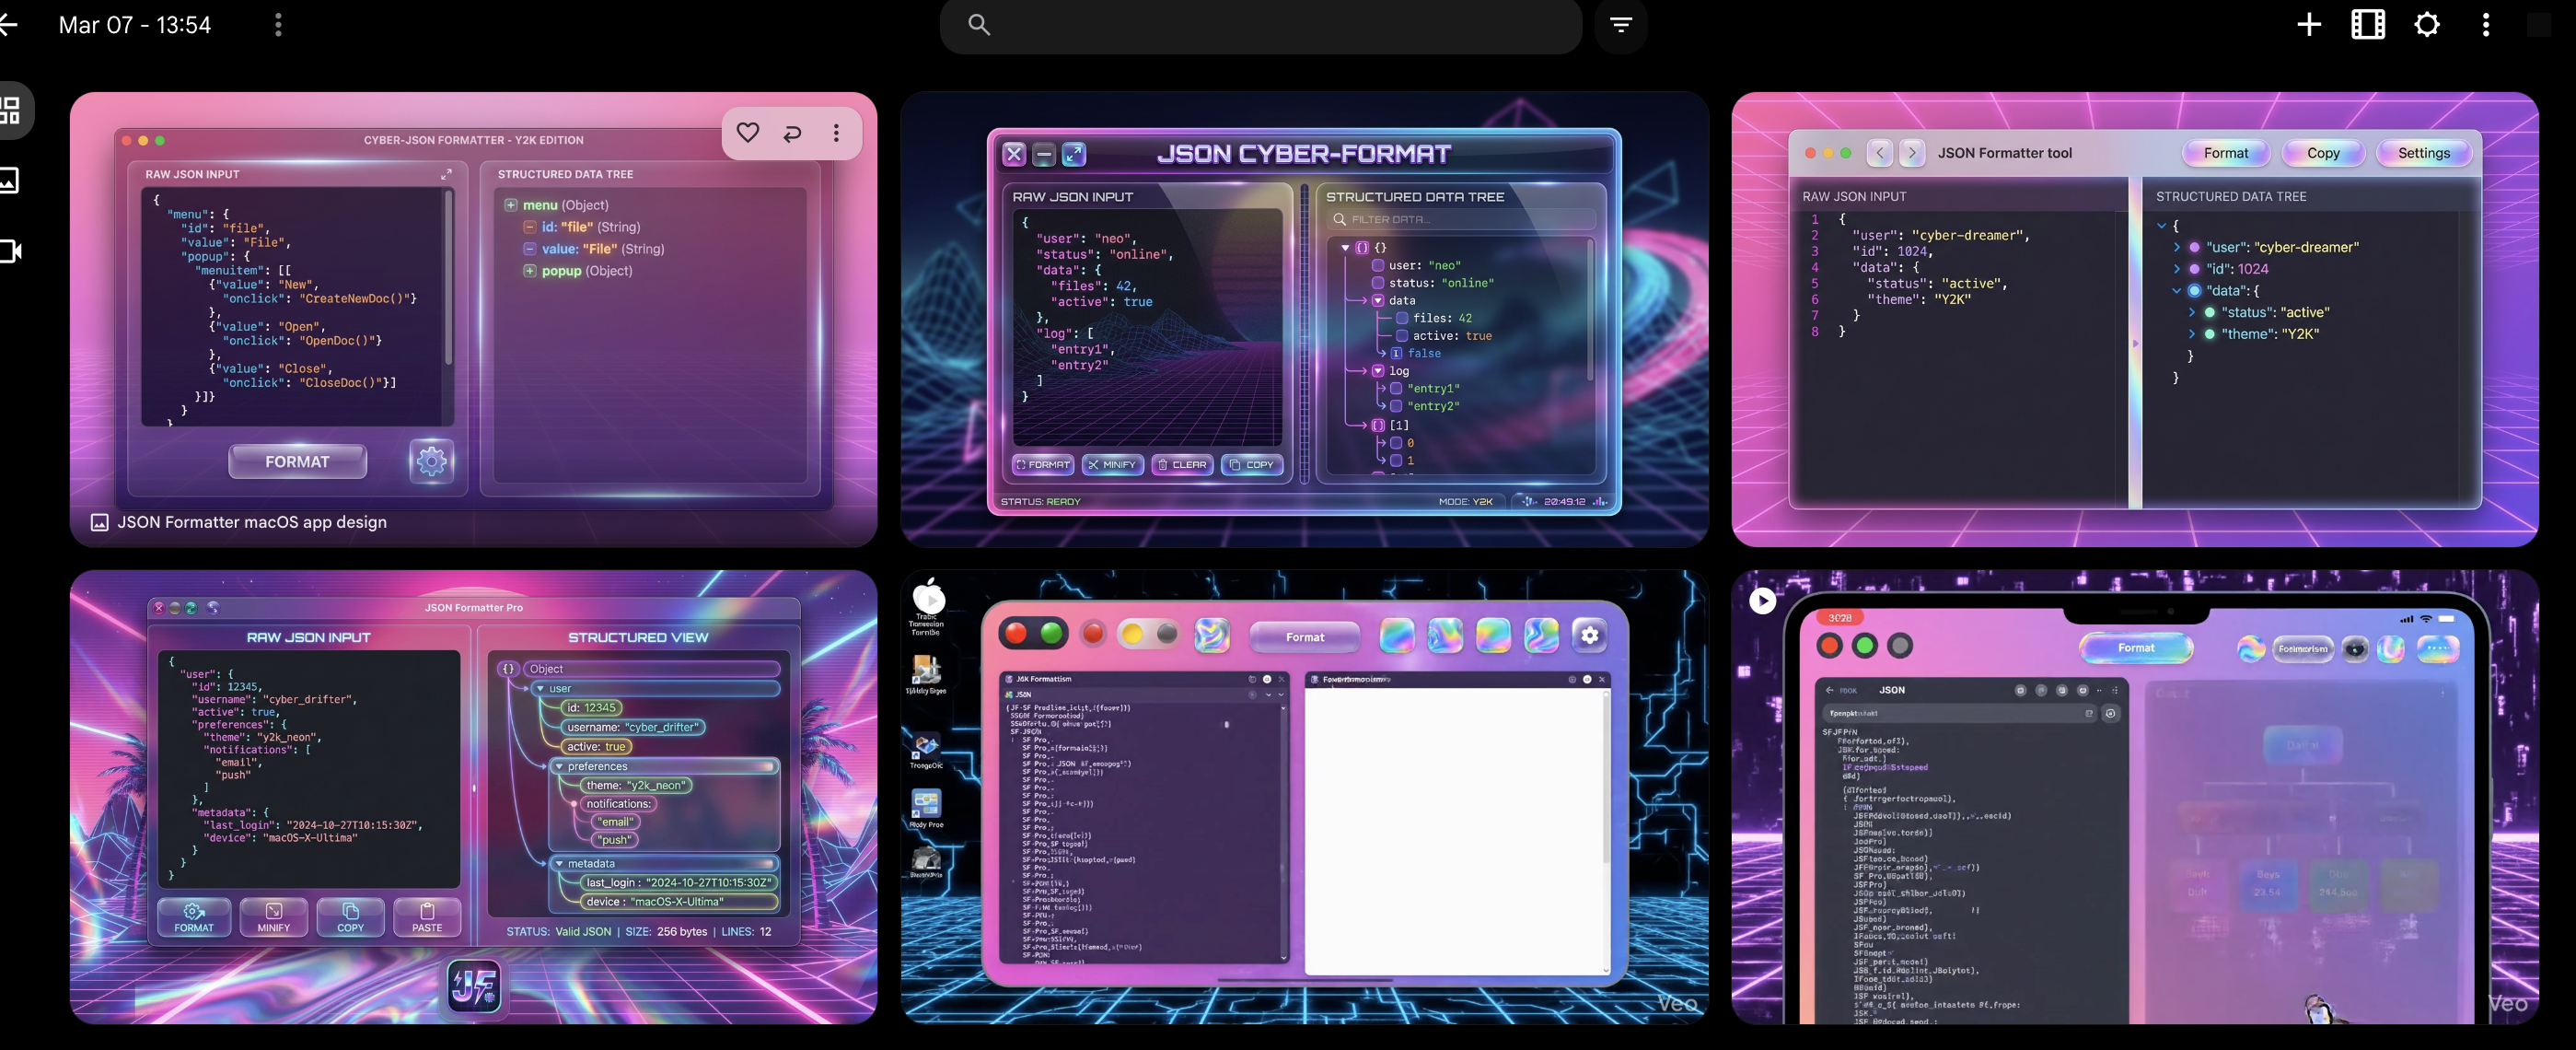
Task: Show only images using the sidebar image icon
Action: click(8, 181)
